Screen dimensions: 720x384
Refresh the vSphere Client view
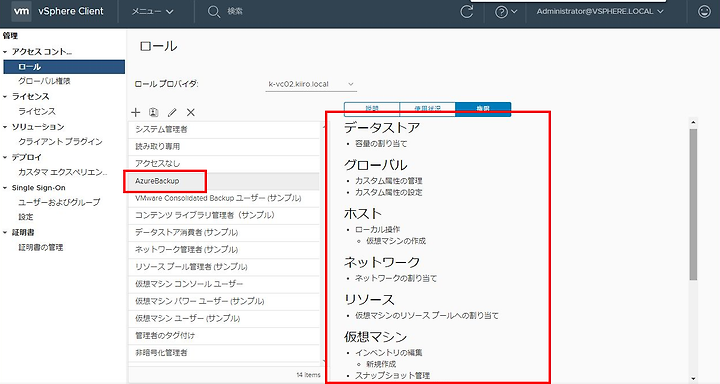[467, 11]
